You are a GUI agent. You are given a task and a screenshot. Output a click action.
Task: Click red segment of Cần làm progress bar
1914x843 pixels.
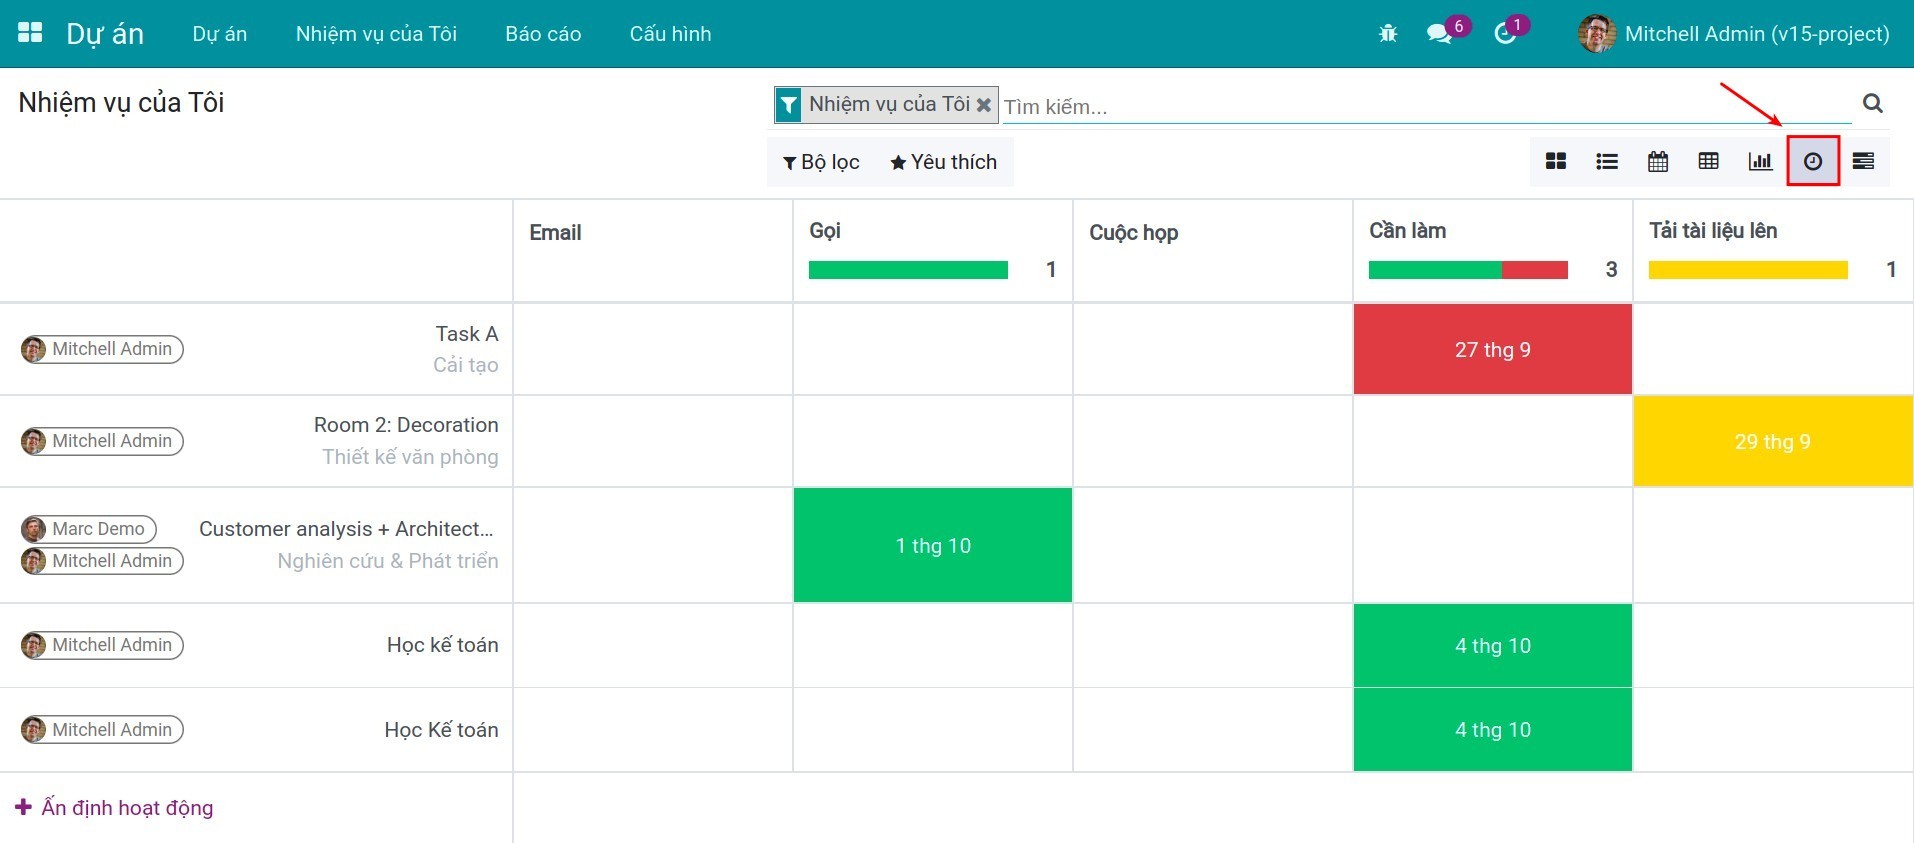click(x=1534, y=270)
